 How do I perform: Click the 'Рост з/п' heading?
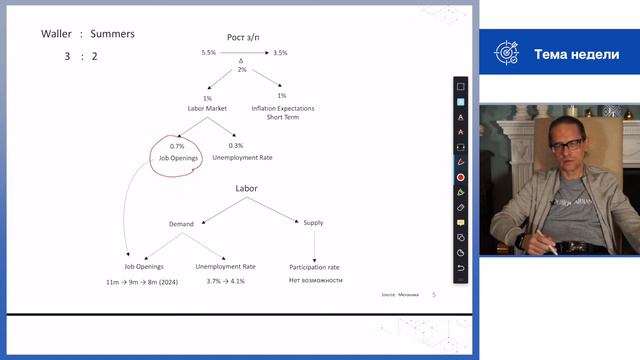pyautogui.click(x=243, y=37)
